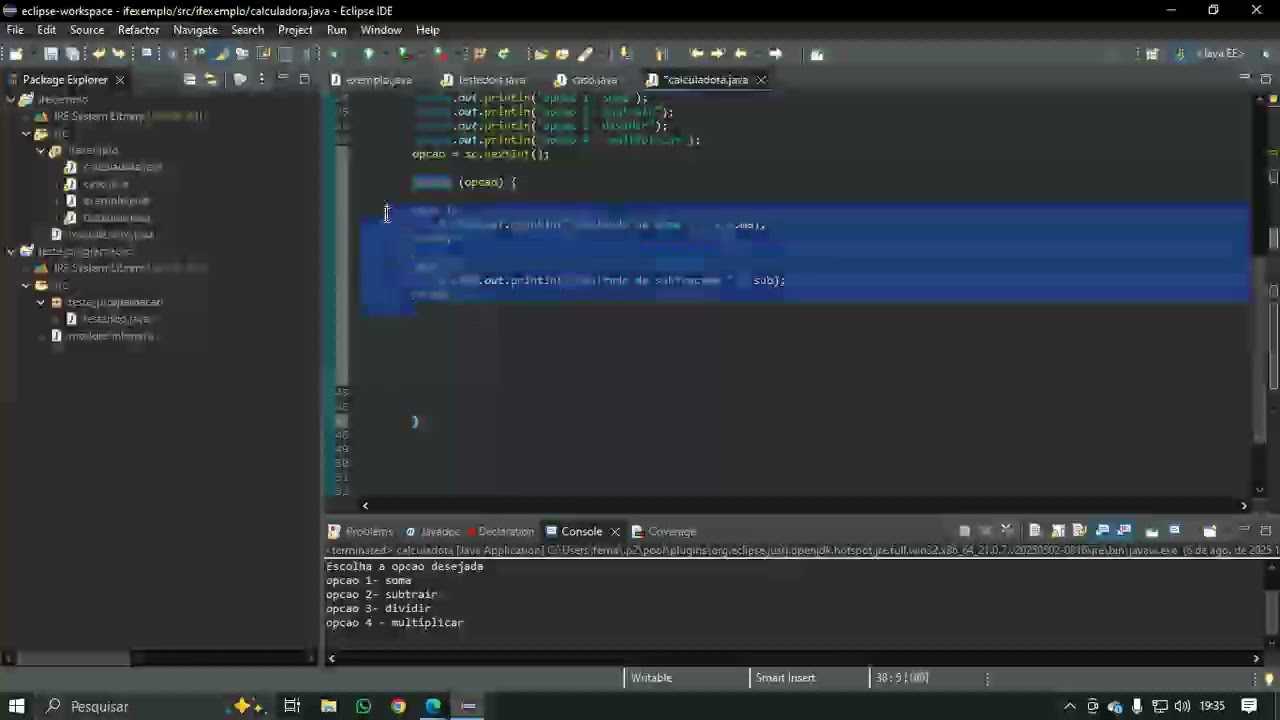Image resolution: width=1280 pixels, height=720 pixels.
Task: Open the File menu
Action: [x=15, y=30]
